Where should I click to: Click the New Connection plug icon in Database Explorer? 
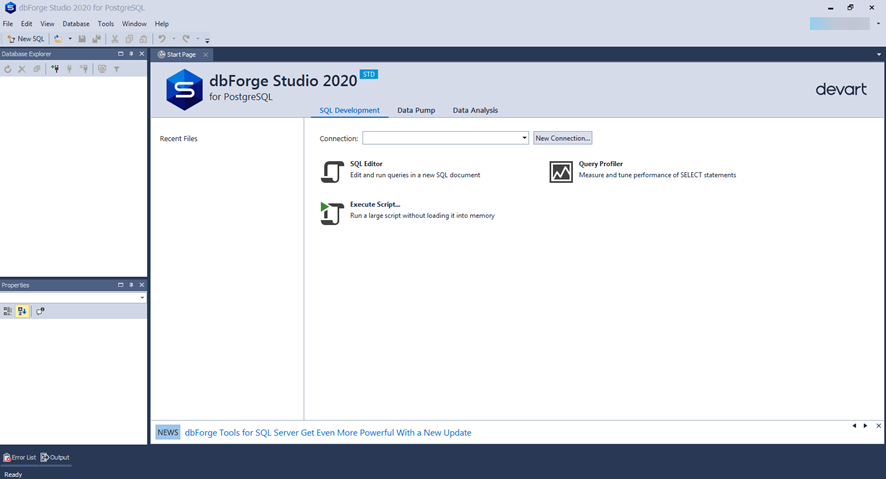click(55, 69)
